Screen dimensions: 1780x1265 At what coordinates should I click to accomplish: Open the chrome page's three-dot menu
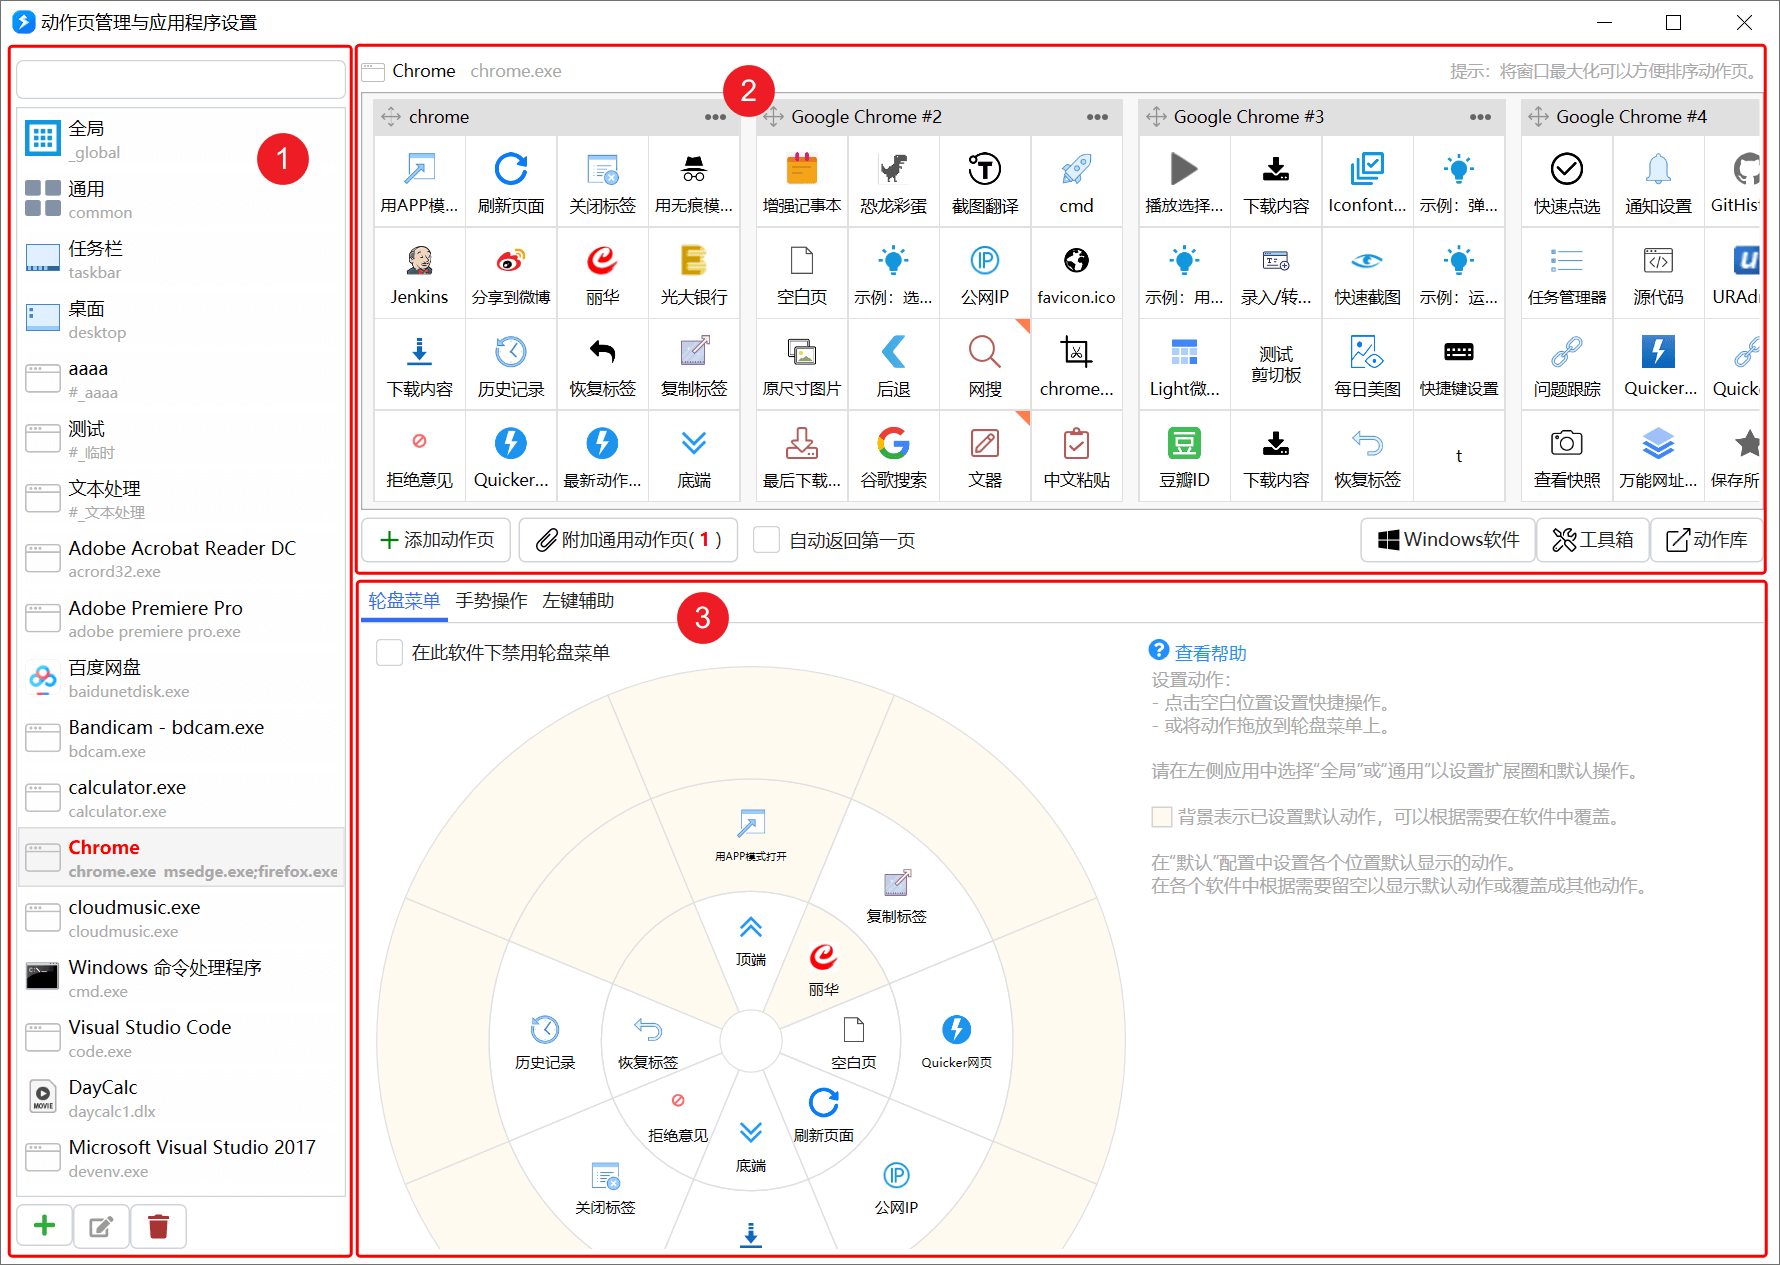tap(715, 117)
